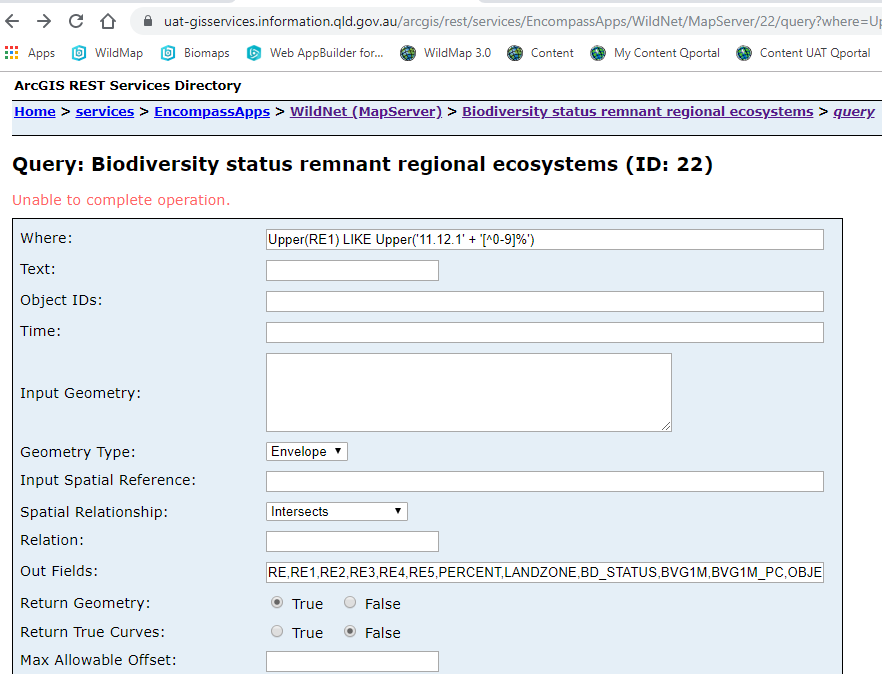This screenshot has width=882, height=674.
Task: Open Web AppBuilder bookmark
Action: (x=315, y=53)
